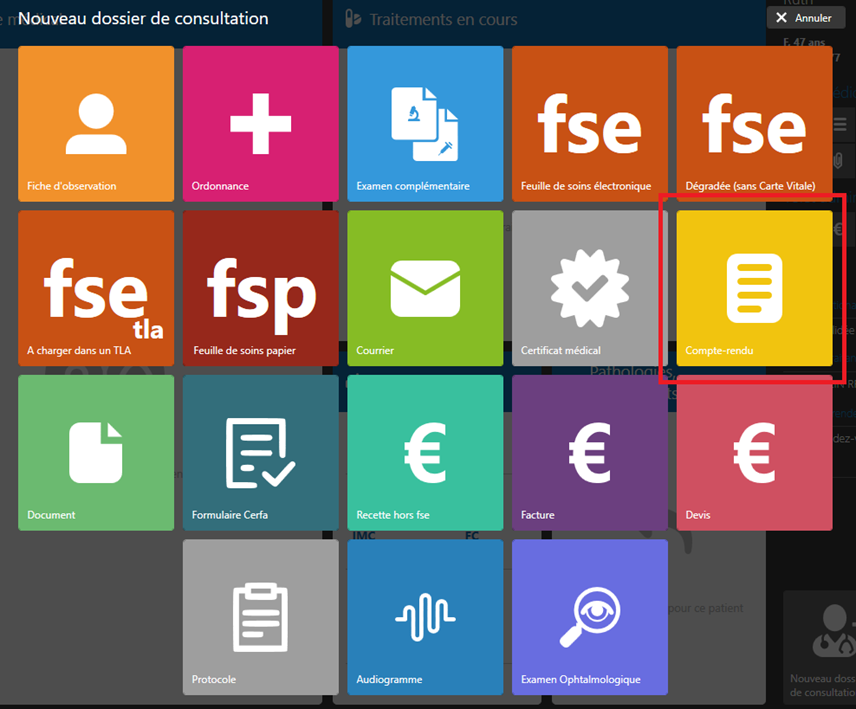Open Feuille de soins papier tile
The width and height of the screenshot is (856, 709).
pyautogui.click(x=260, y=288)
